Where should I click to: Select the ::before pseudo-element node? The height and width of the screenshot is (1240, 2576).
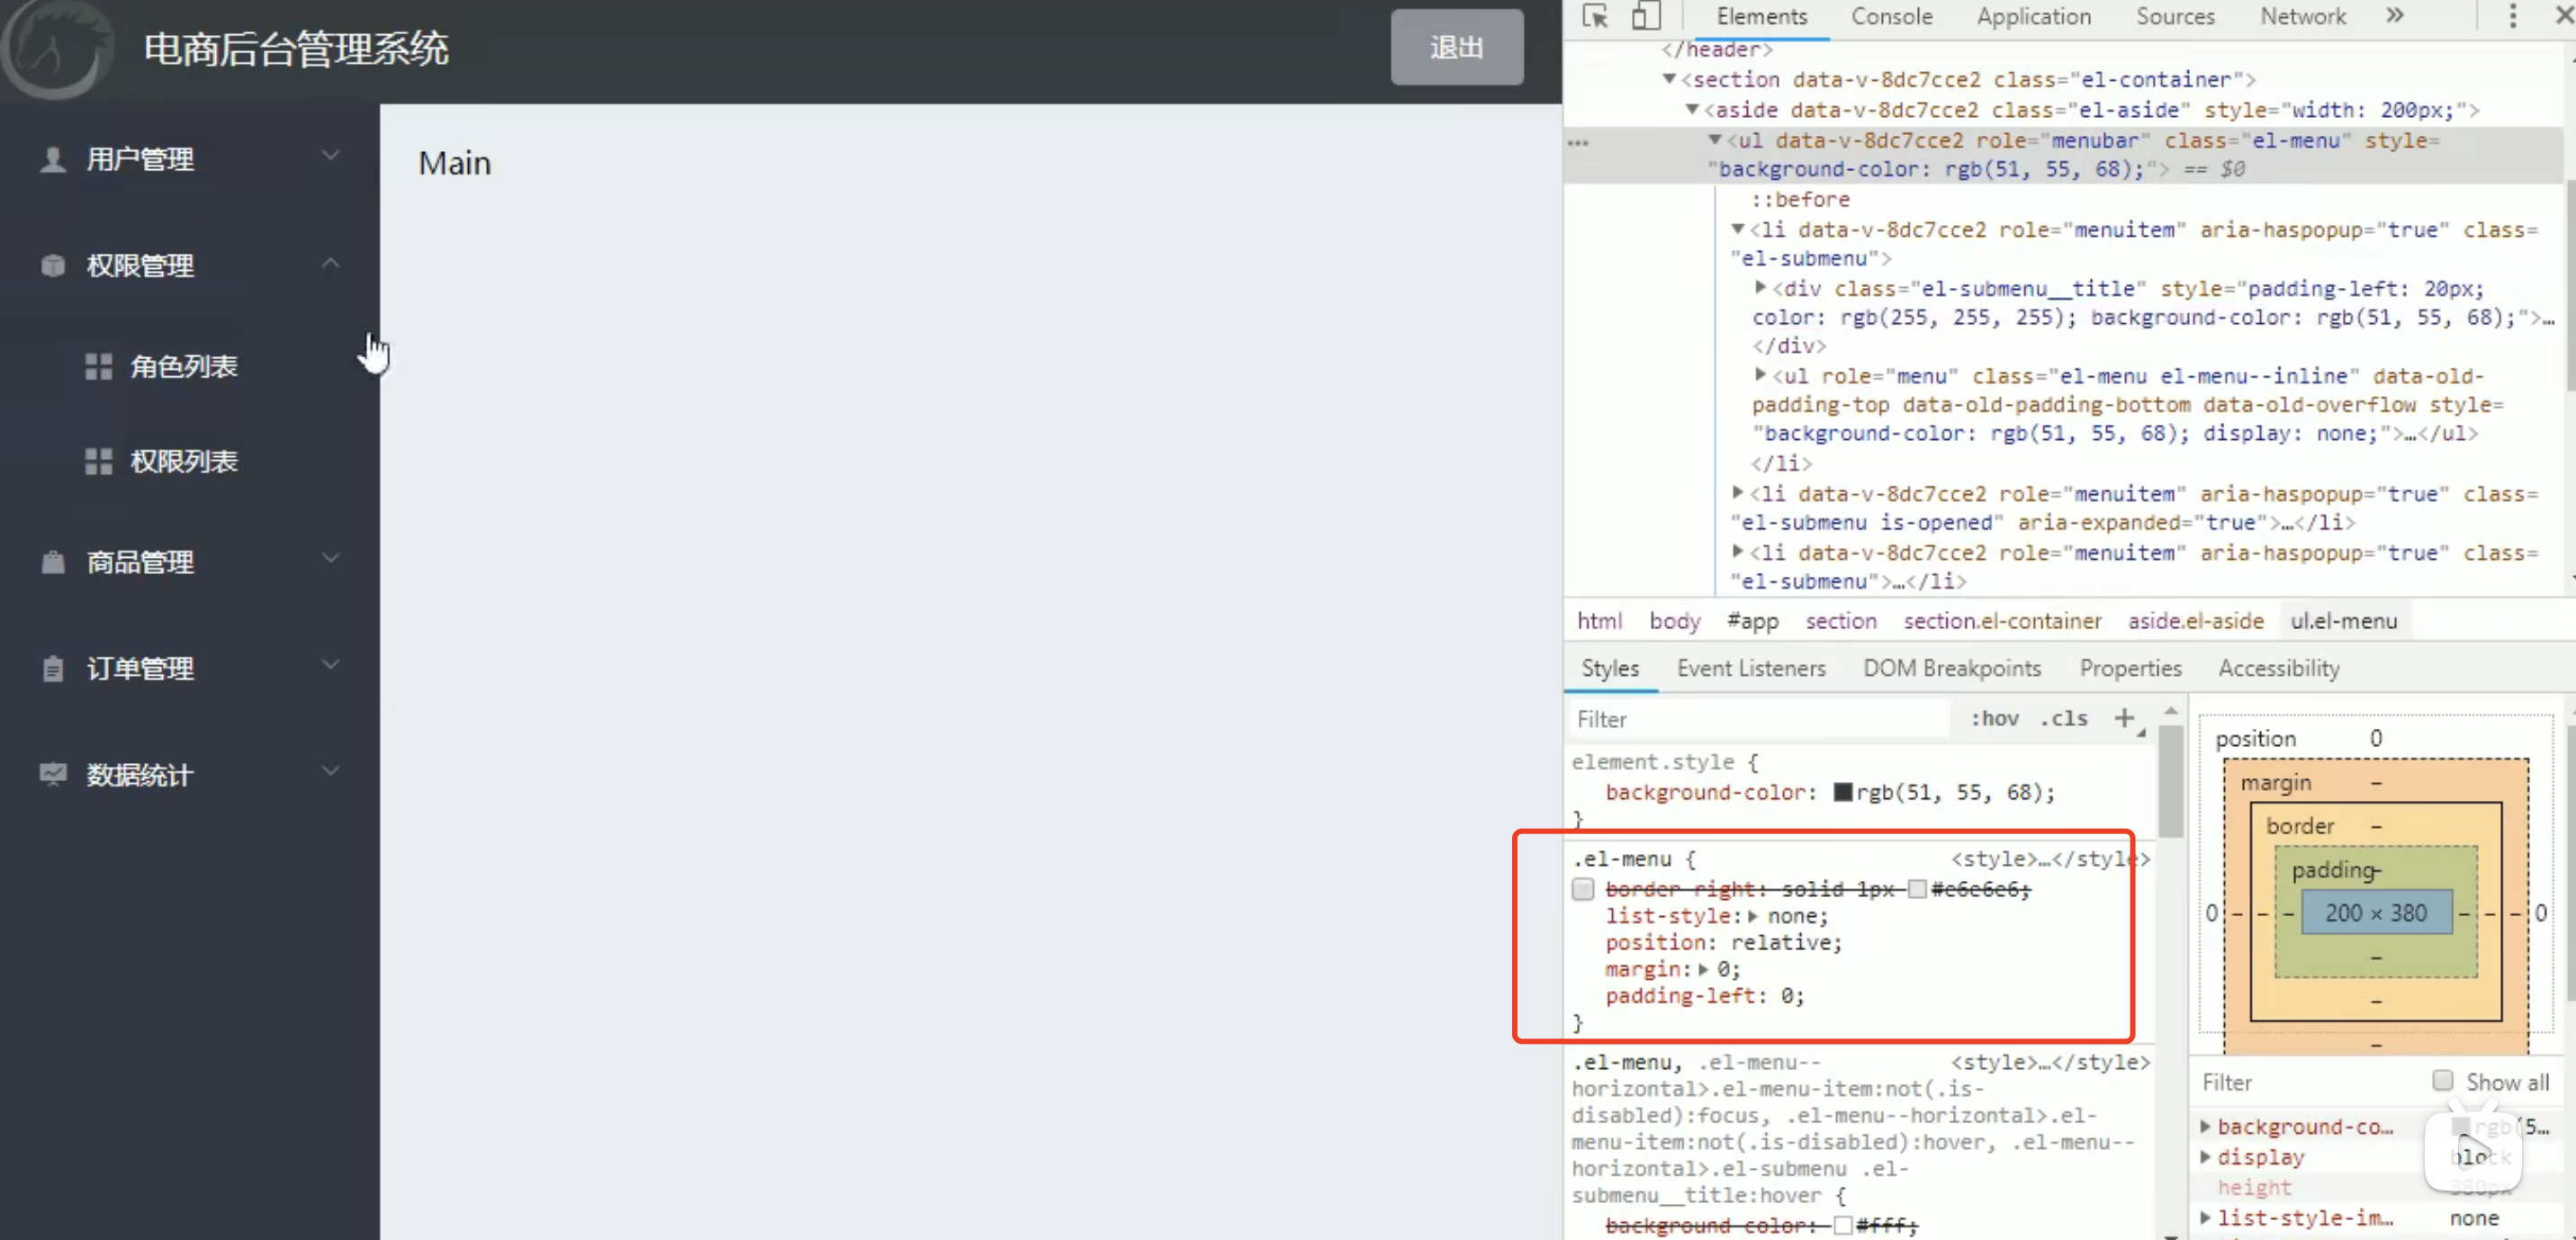click(x=1800, y=199)
